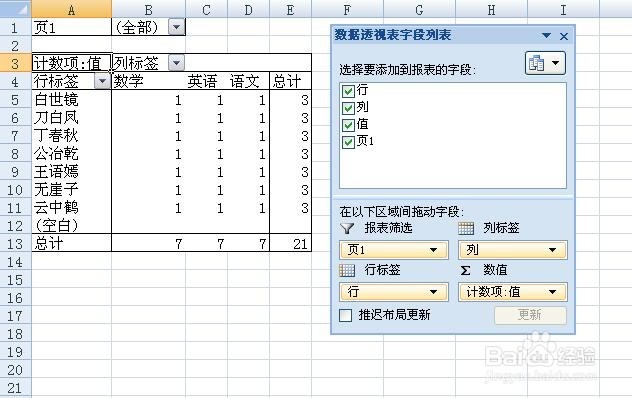Select the grand total cell 21
The image size is (632, 398).
coord(290,244)
